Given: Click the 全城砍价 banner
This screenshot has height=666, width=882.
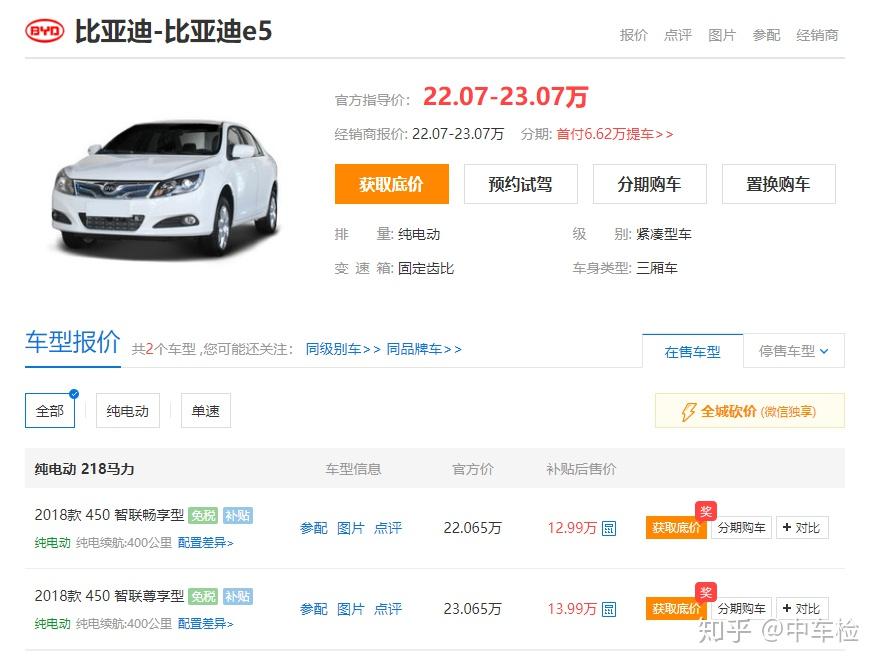Looking at the screenshot, I should coord(750,411).
